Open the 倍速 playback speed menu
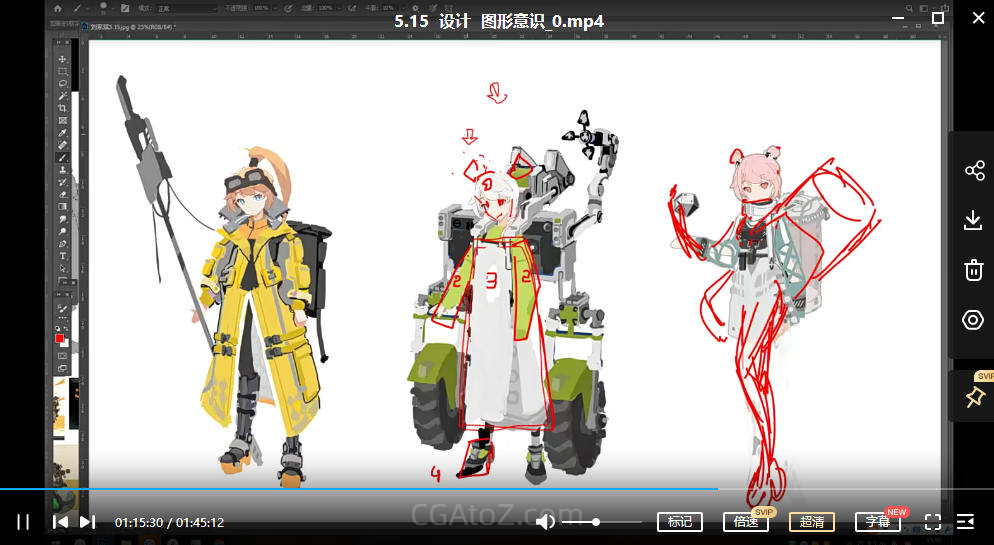Image resolution: width=994 pixels, height=545 pixels. [745, 521]
